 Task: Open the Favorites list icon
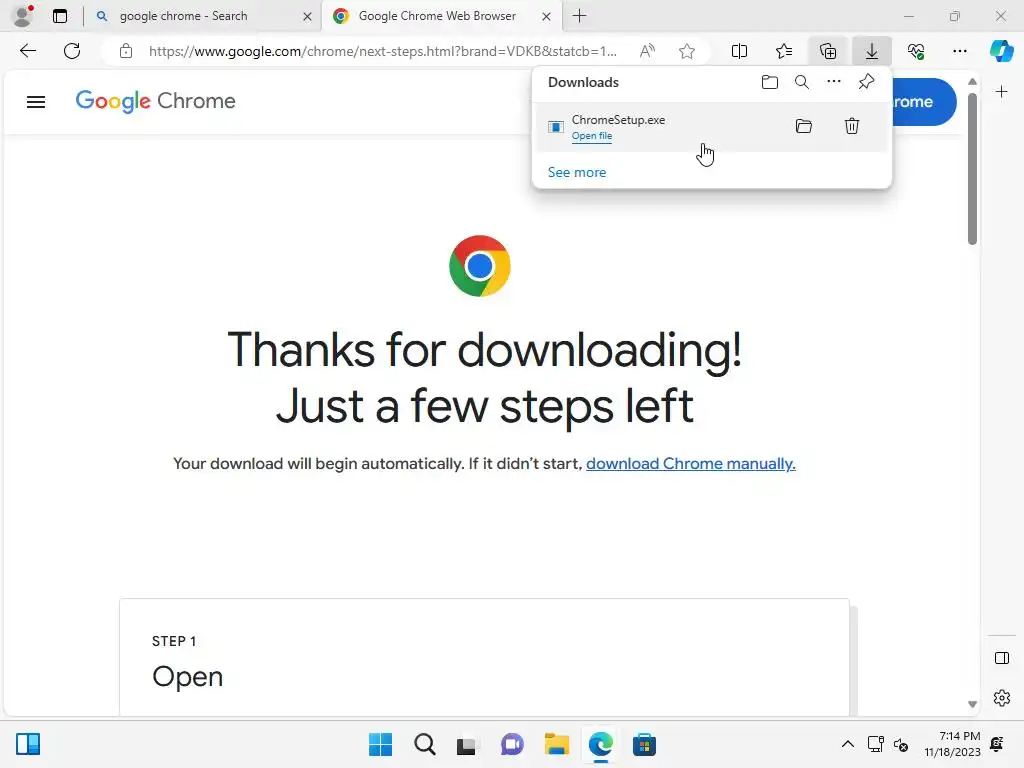coord(784,51)
